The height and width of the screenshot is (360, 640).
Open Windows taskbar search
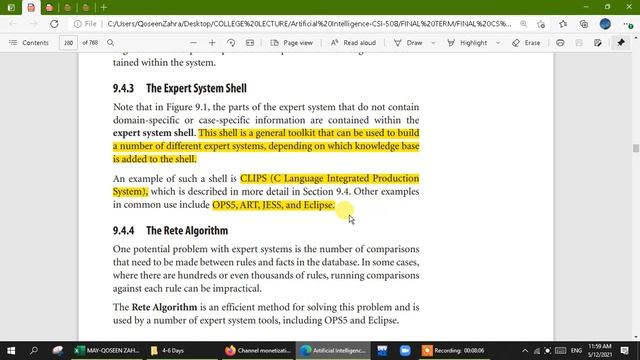click(34, 350)
